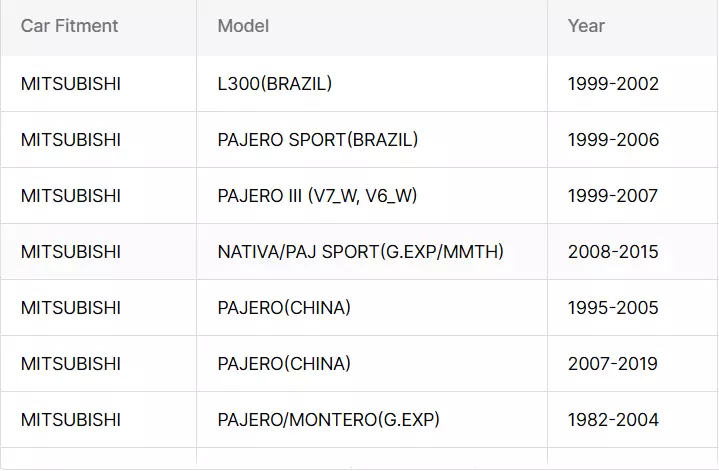Click the Car Fitment column header
Viewport: 719px width, 471px height.
(x=69, y=26)
